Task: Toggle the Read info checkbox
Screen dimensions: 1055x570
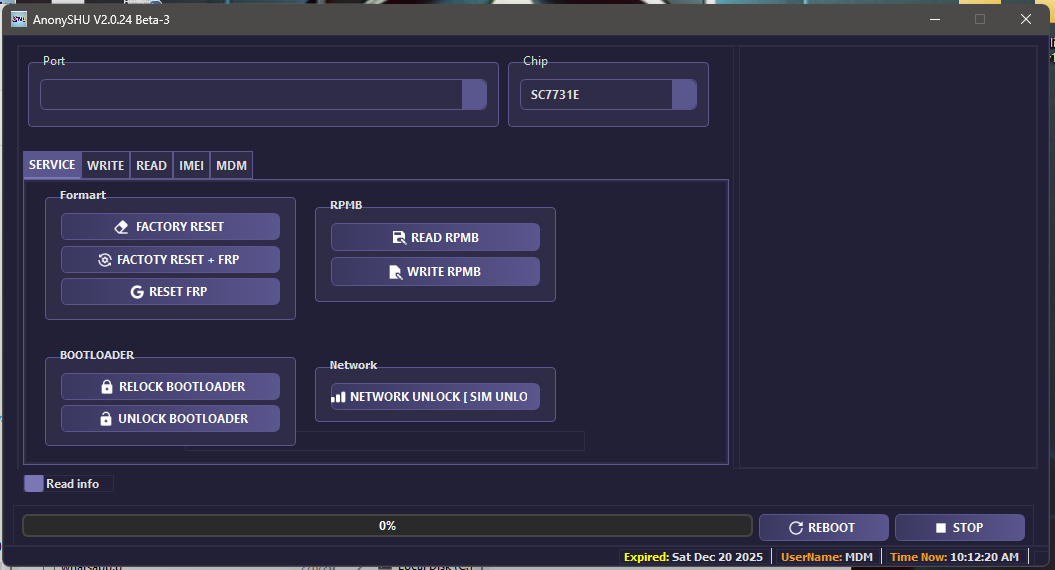Action: [x=34, y=484]
